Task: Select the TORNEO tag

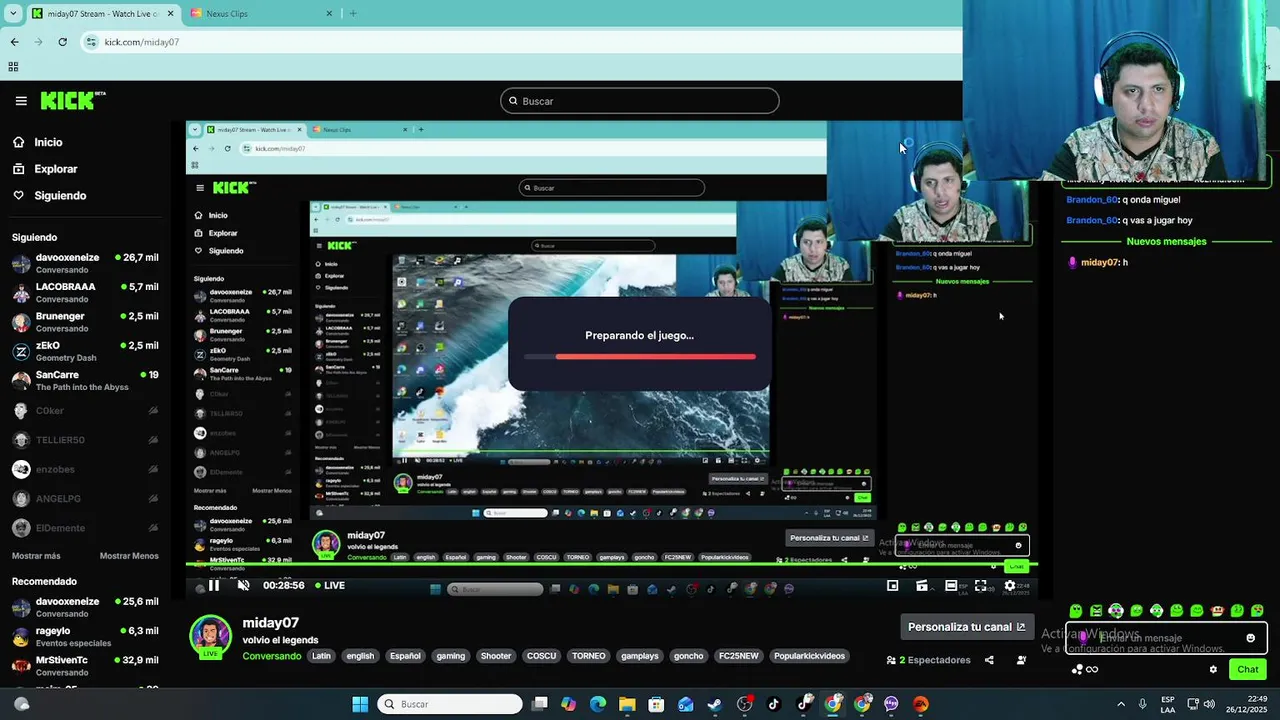Action: 588,656
